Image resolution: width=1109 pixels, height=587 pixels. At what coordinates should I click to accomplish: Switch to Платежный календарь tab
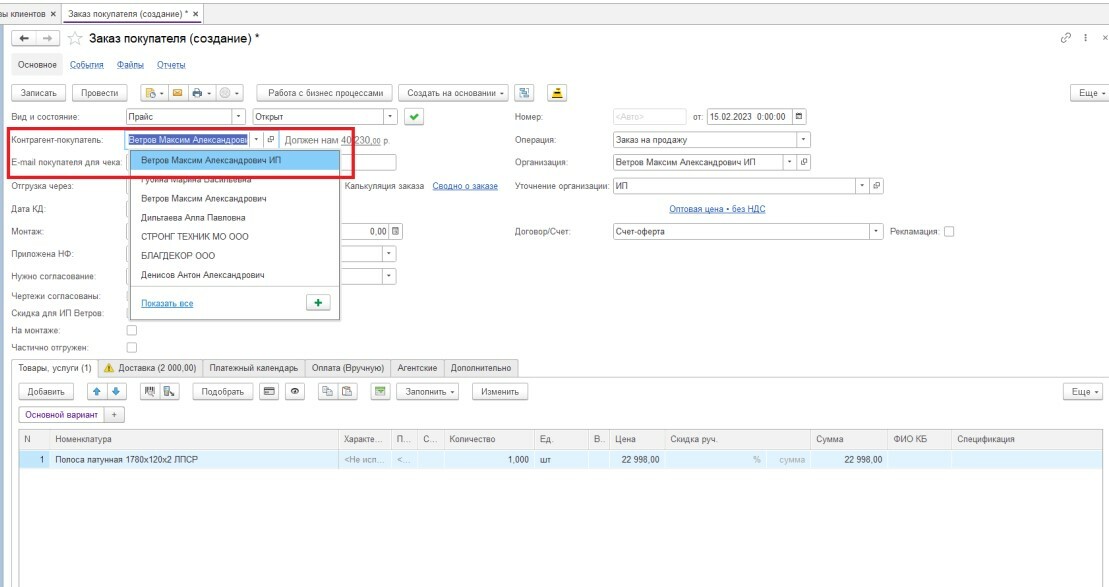(254, 368)
